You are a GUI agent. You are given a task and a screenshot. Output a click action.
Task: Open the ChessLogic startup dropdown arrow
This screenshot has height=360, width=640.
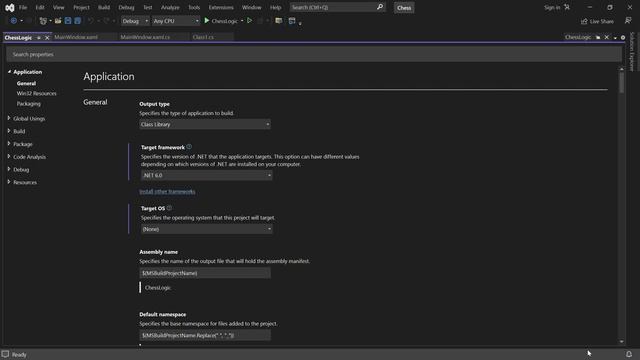242,21
